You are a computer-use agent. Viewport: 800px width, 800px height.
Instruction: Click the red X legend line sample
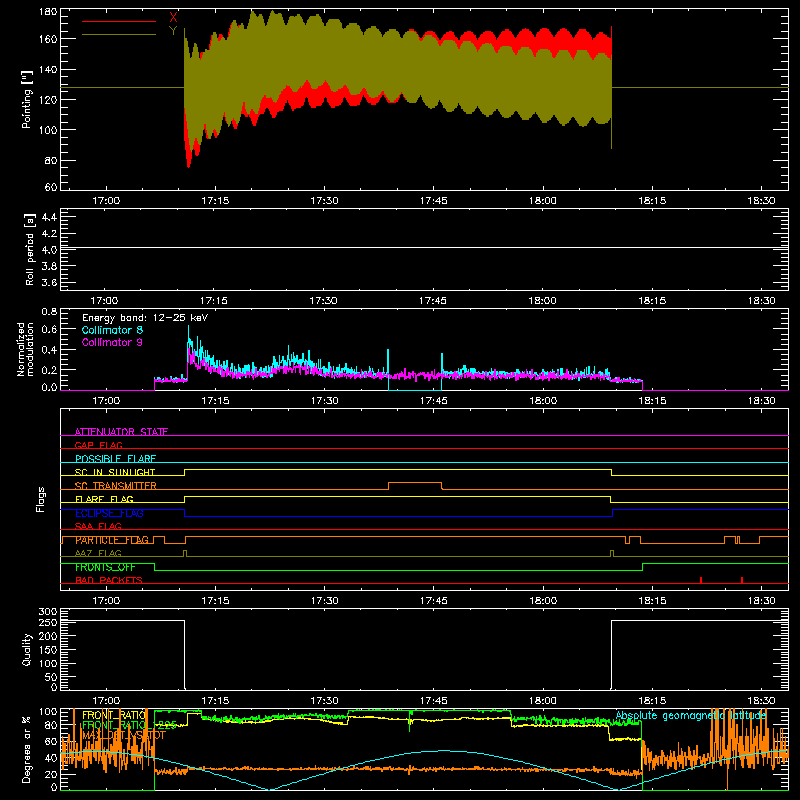(x=119, y=21)
